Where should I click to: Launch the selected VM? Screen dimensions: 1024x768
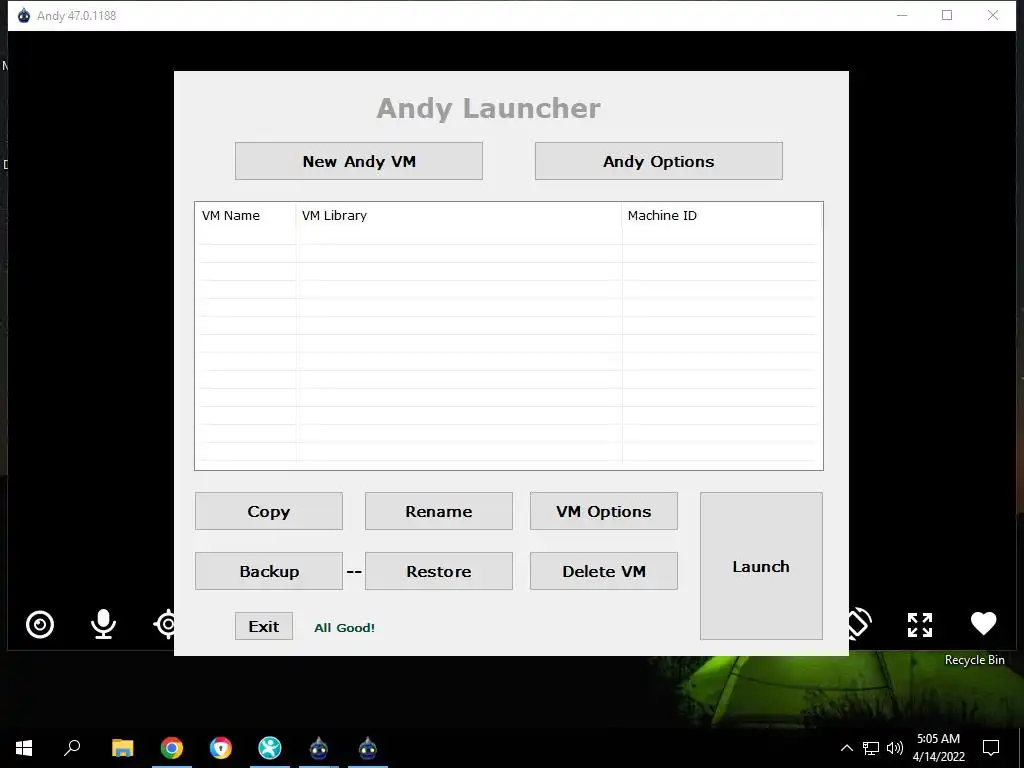[x=761, y=566]
